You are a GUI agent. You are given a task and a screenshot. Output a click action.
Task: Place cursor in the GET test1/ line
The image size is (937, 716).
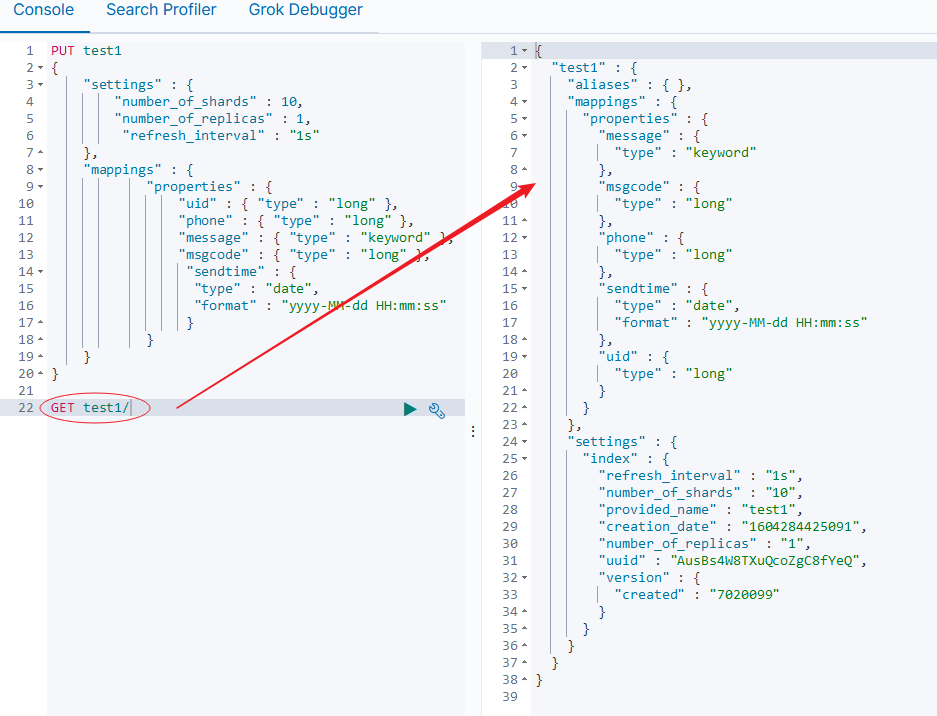pos(90,408)
